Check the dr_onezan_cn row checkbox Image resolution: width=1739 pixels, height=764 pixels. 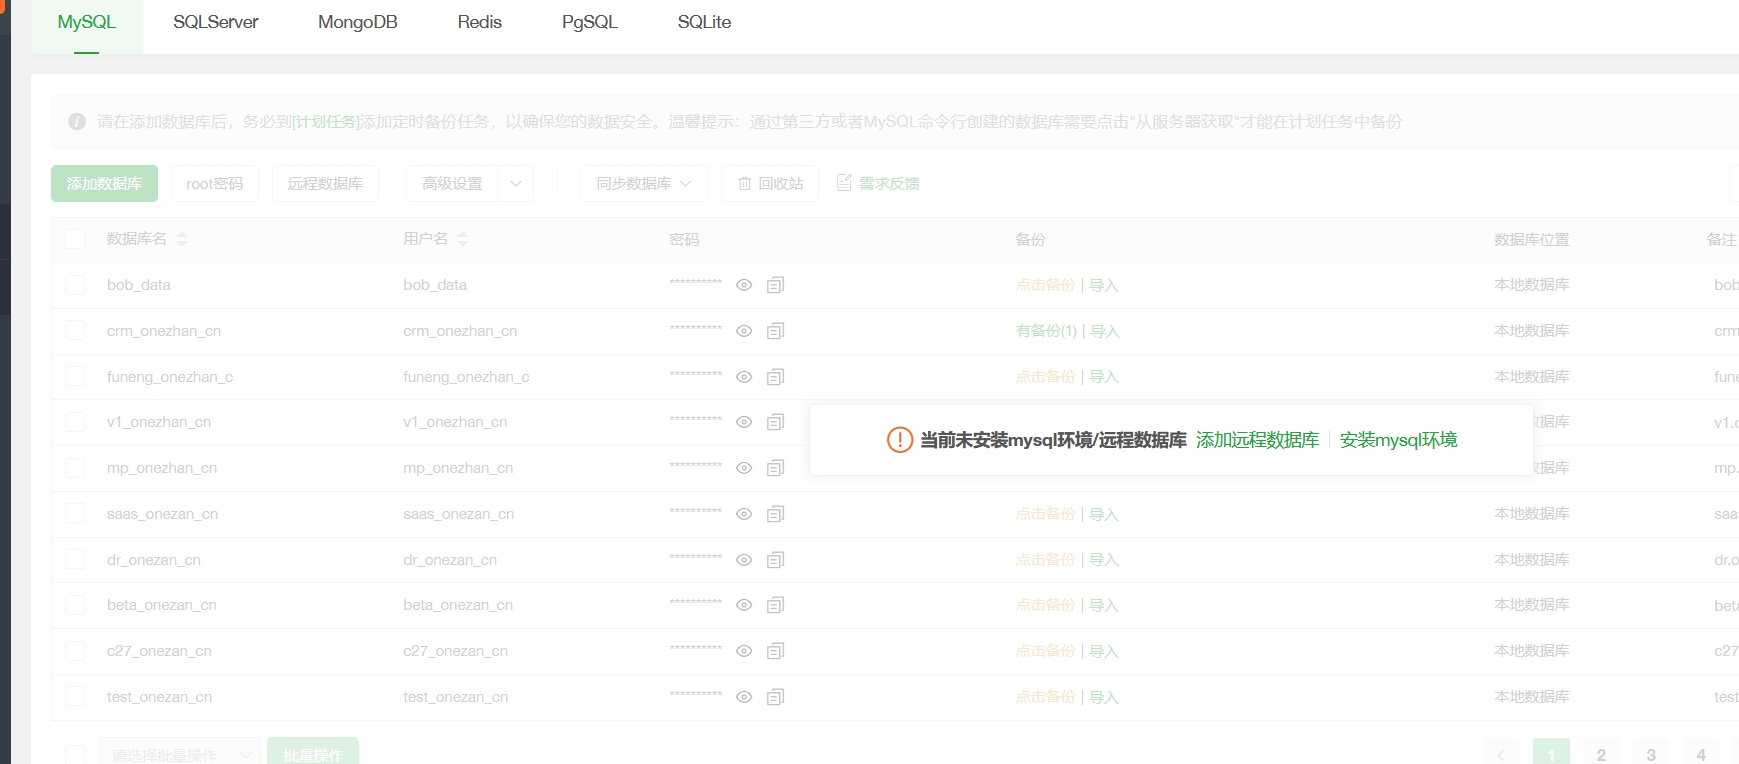pos(75,560)
